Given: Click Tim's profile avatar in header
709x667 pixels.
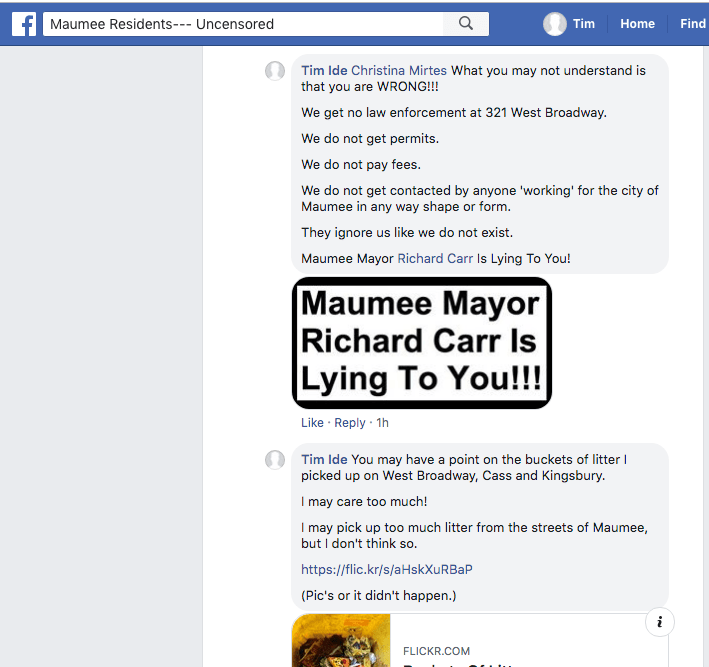Looking at the screenshot, I should tap(555, 24).
